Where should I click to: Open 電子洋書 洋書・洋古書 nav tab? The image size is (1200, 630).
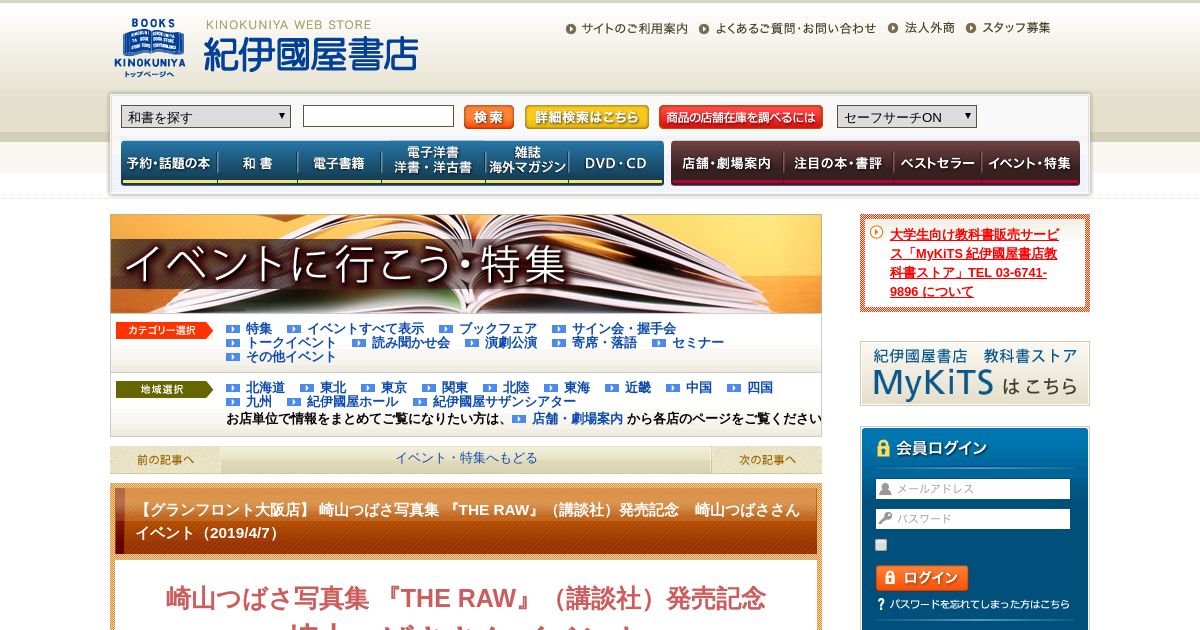(x=433, y=163)
